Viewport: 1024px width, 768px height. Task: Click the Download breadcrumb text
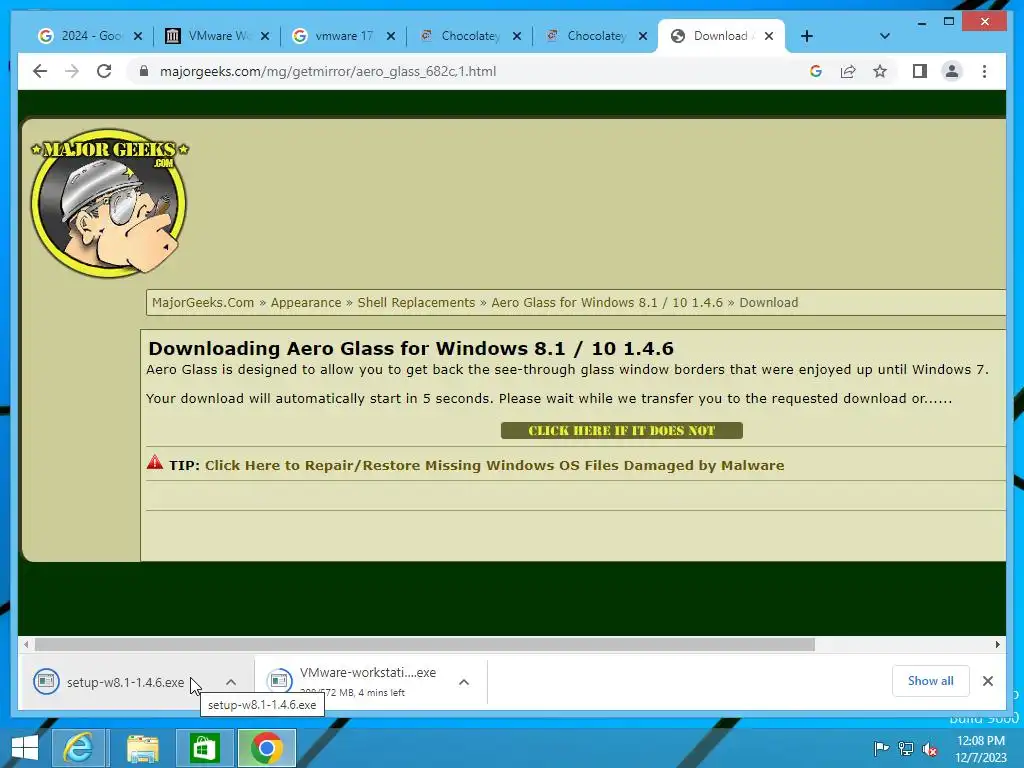point(769,302)
